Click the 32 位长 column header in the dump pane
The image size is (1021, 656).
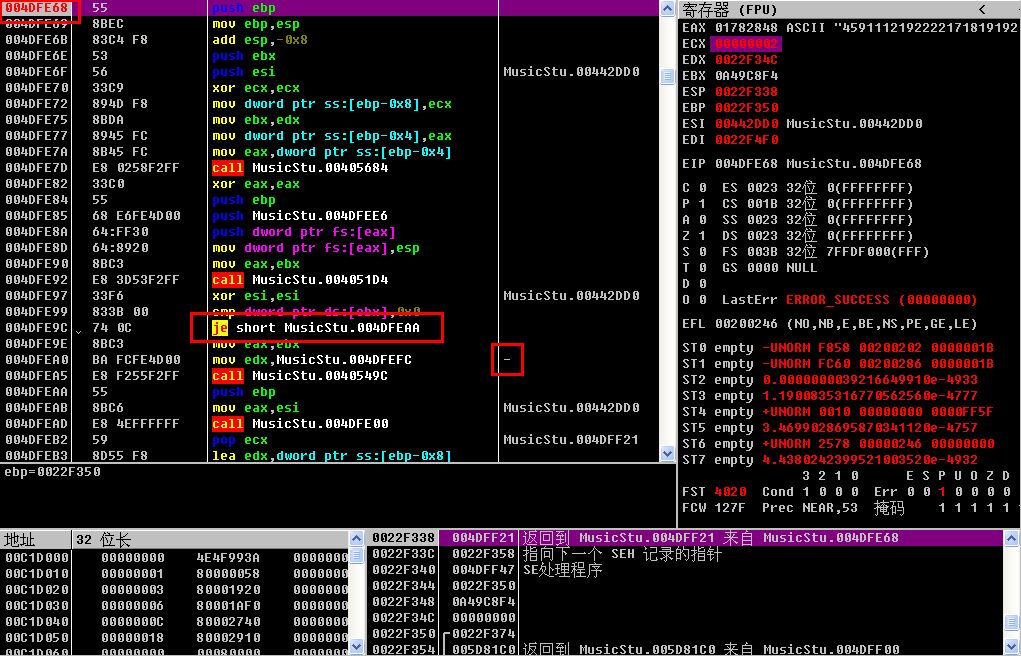[x=210, y=539]
